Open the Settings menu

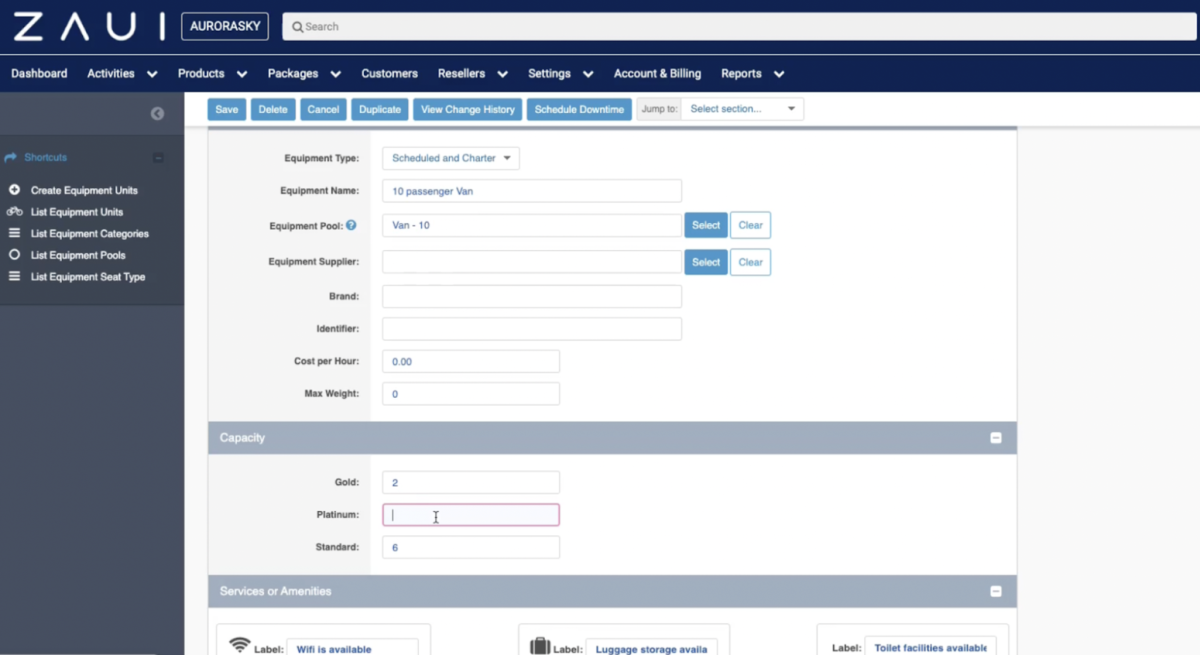pos(560,74)
